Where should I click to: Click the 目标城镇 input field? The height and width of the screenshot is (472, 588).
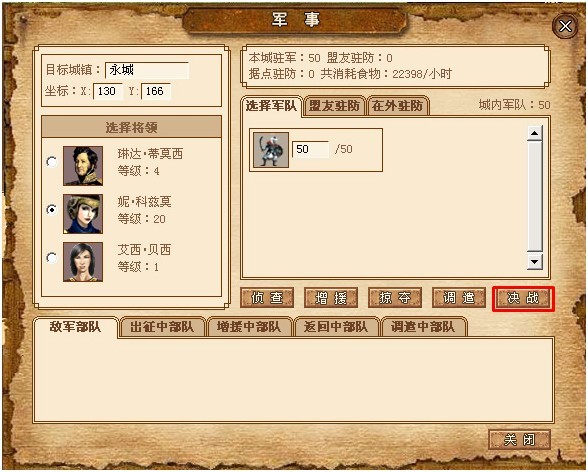147,70
